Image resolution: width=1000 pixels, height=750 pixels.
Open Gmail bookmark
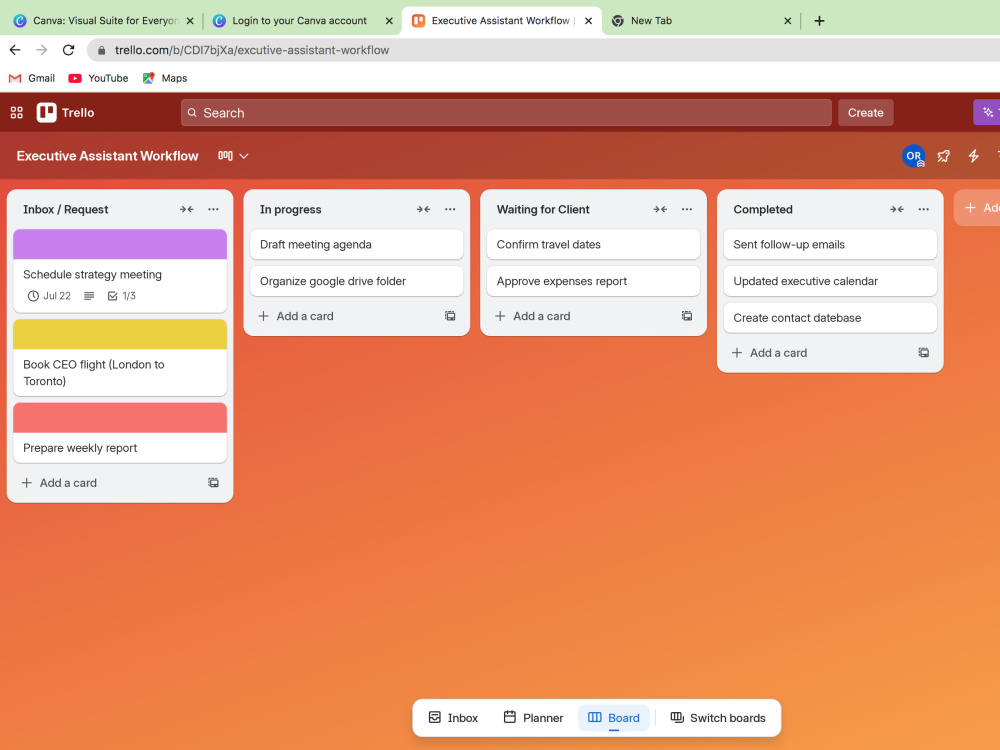click(32, 78)
